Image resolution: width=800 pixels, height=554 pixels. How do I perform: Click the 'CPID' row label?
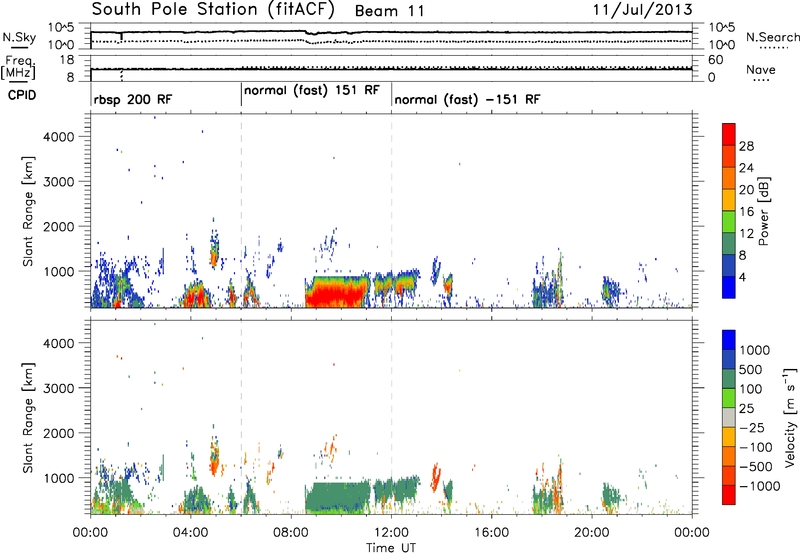22,95
